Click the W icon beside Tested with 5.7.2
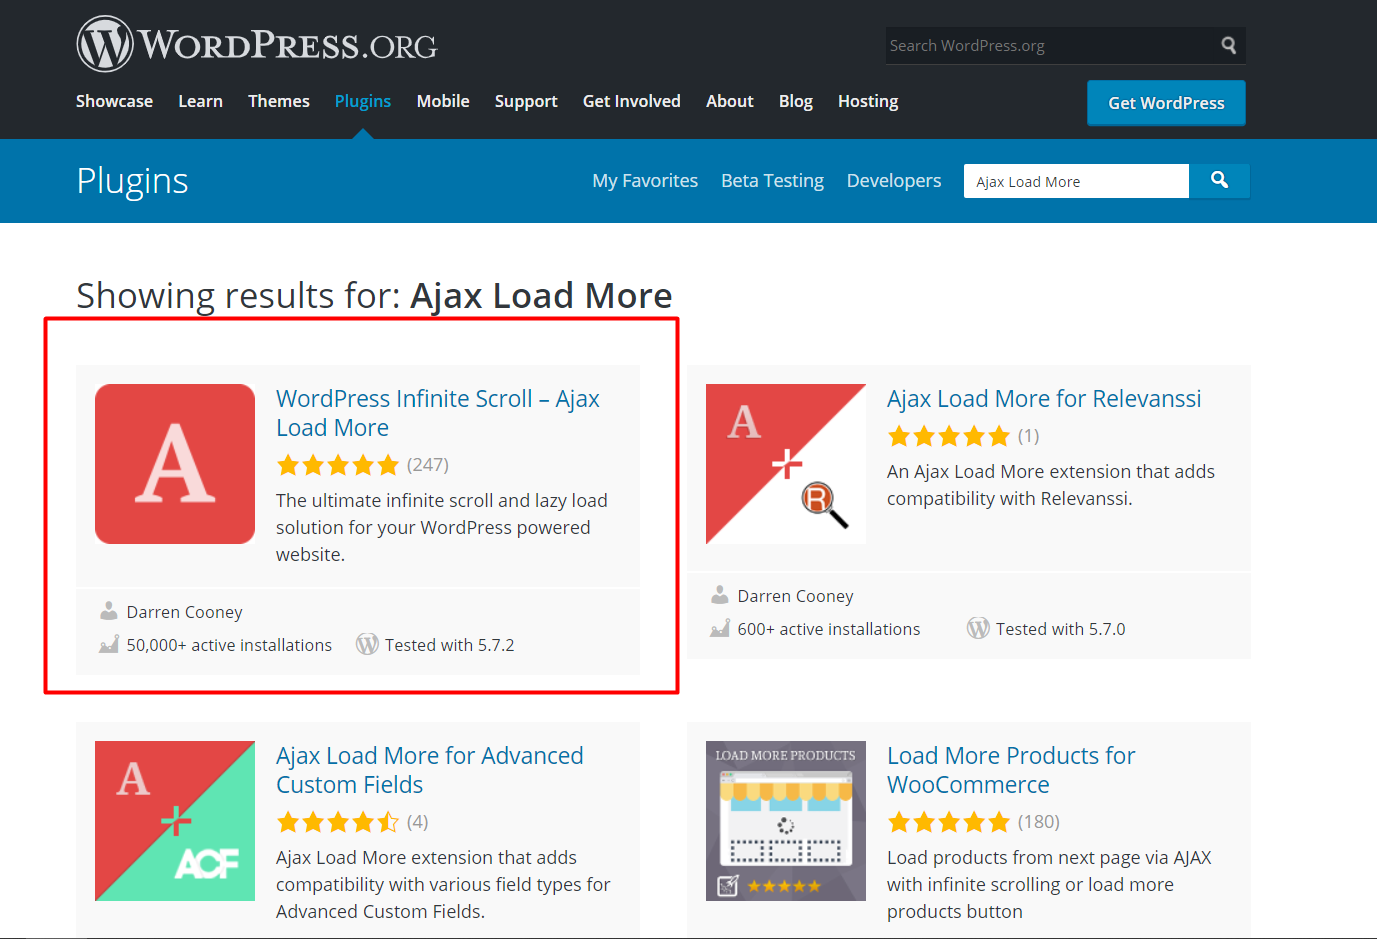This screenshot has width=1377, height=939. [367, 644]
